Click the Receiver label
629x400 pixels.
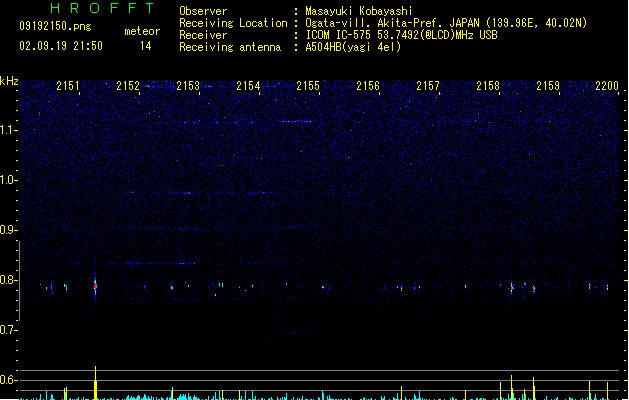tap(203, 35)
